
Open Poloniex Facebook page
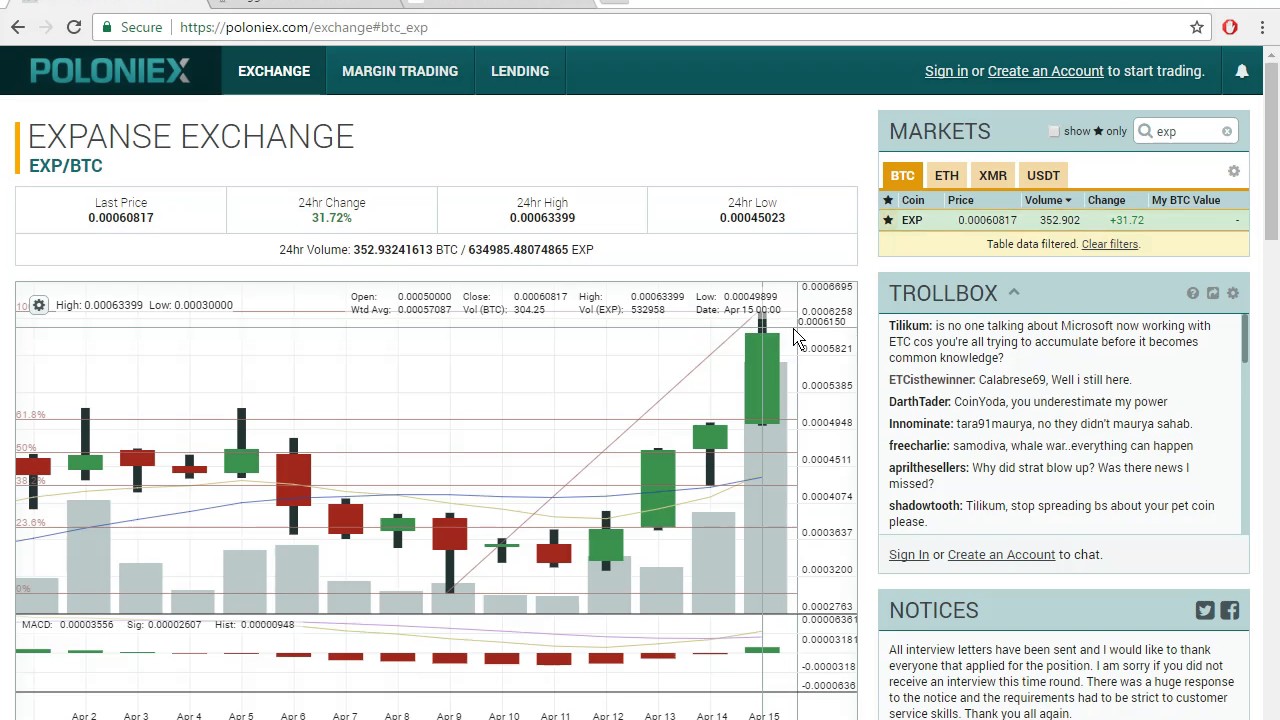(x=1230, y=610)
